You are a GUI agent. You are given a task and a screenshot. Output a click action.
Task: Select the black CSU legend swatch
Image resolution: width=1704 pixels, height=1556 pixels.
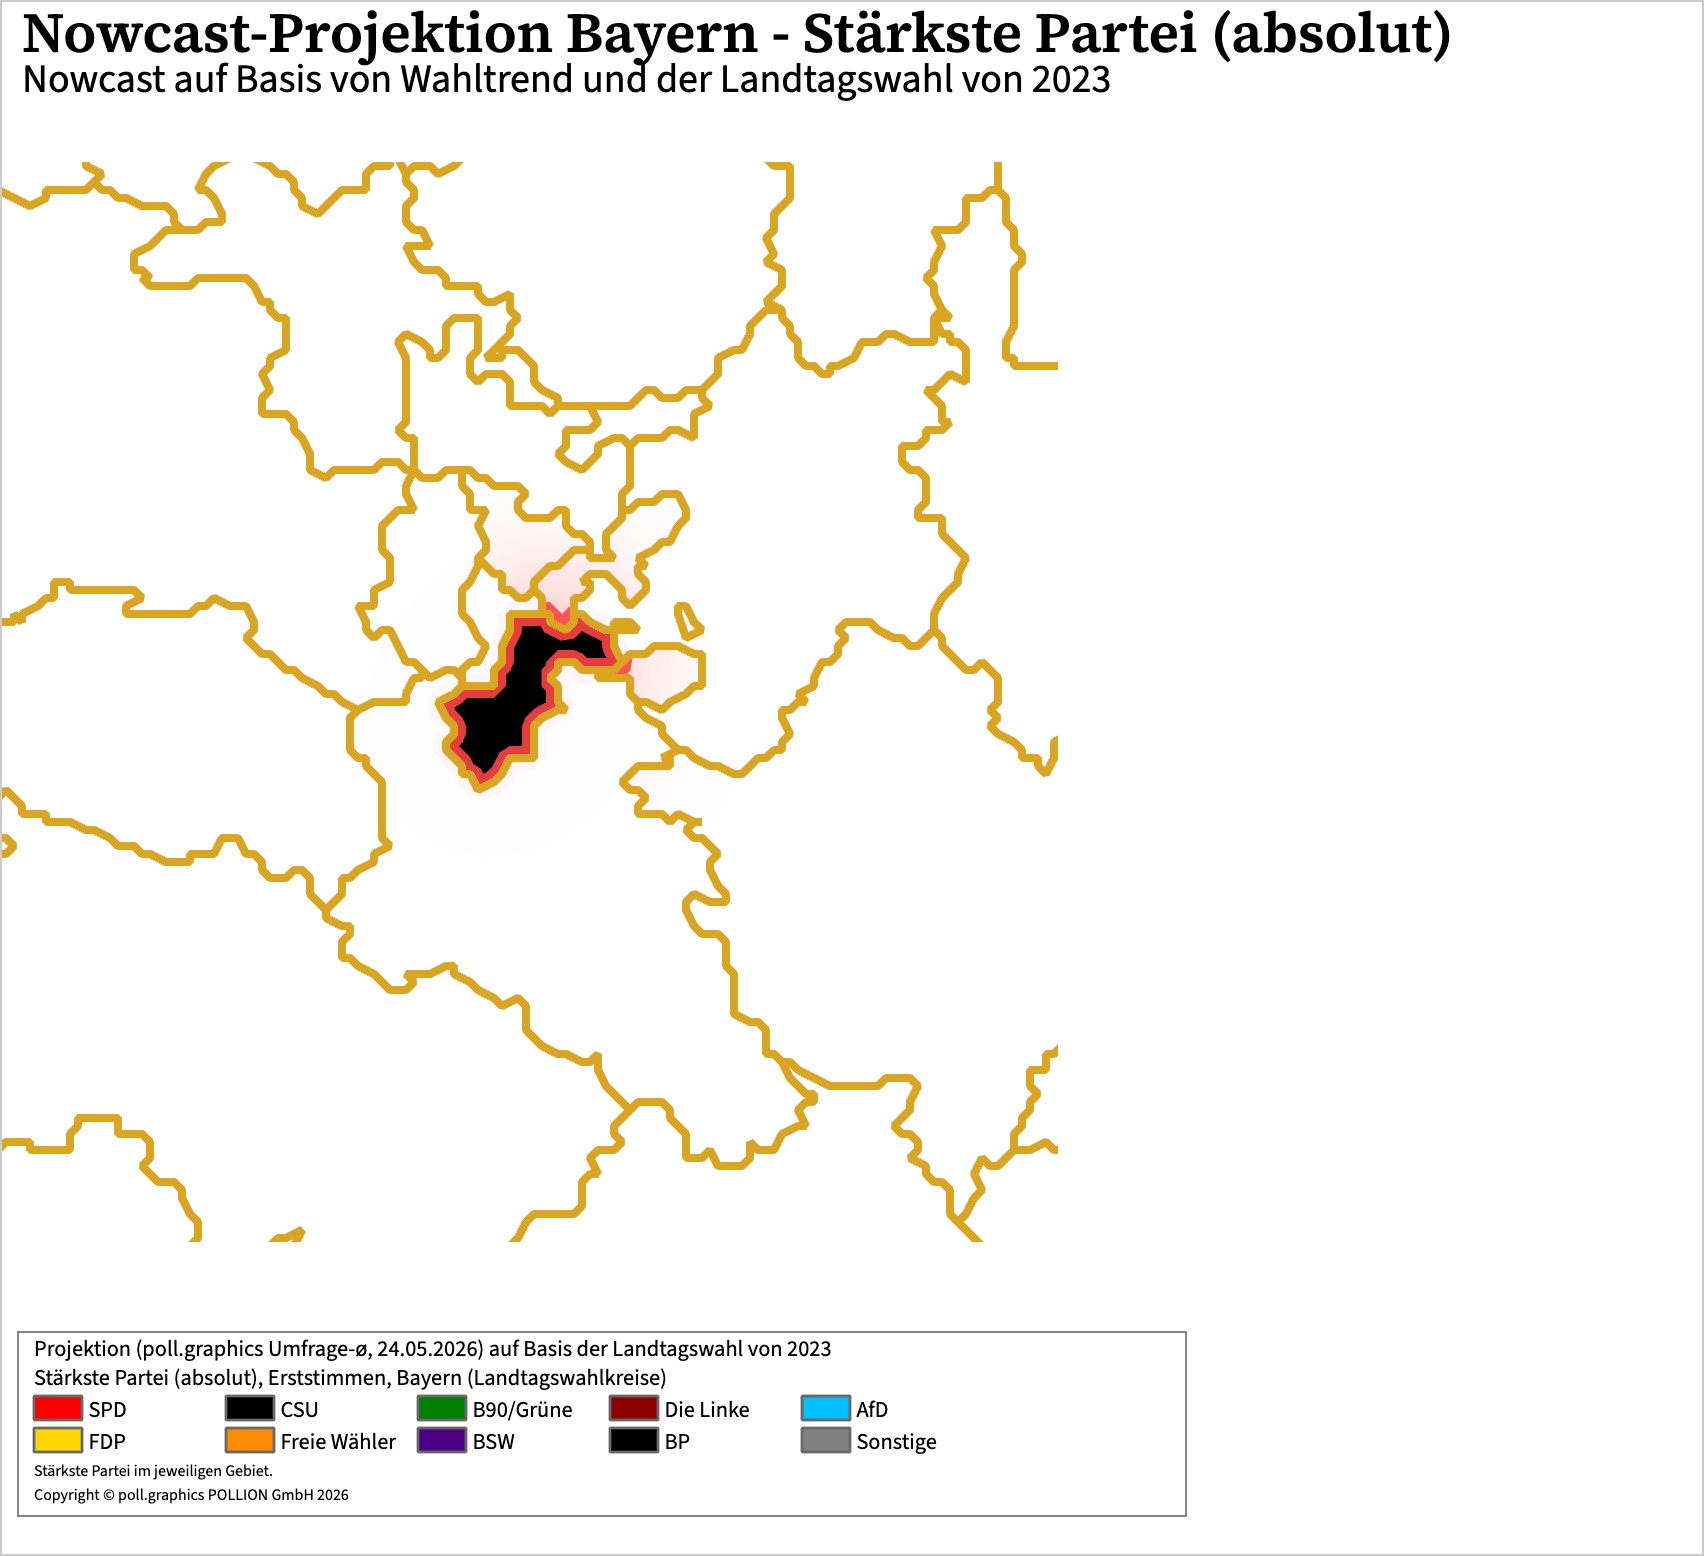249,1408
